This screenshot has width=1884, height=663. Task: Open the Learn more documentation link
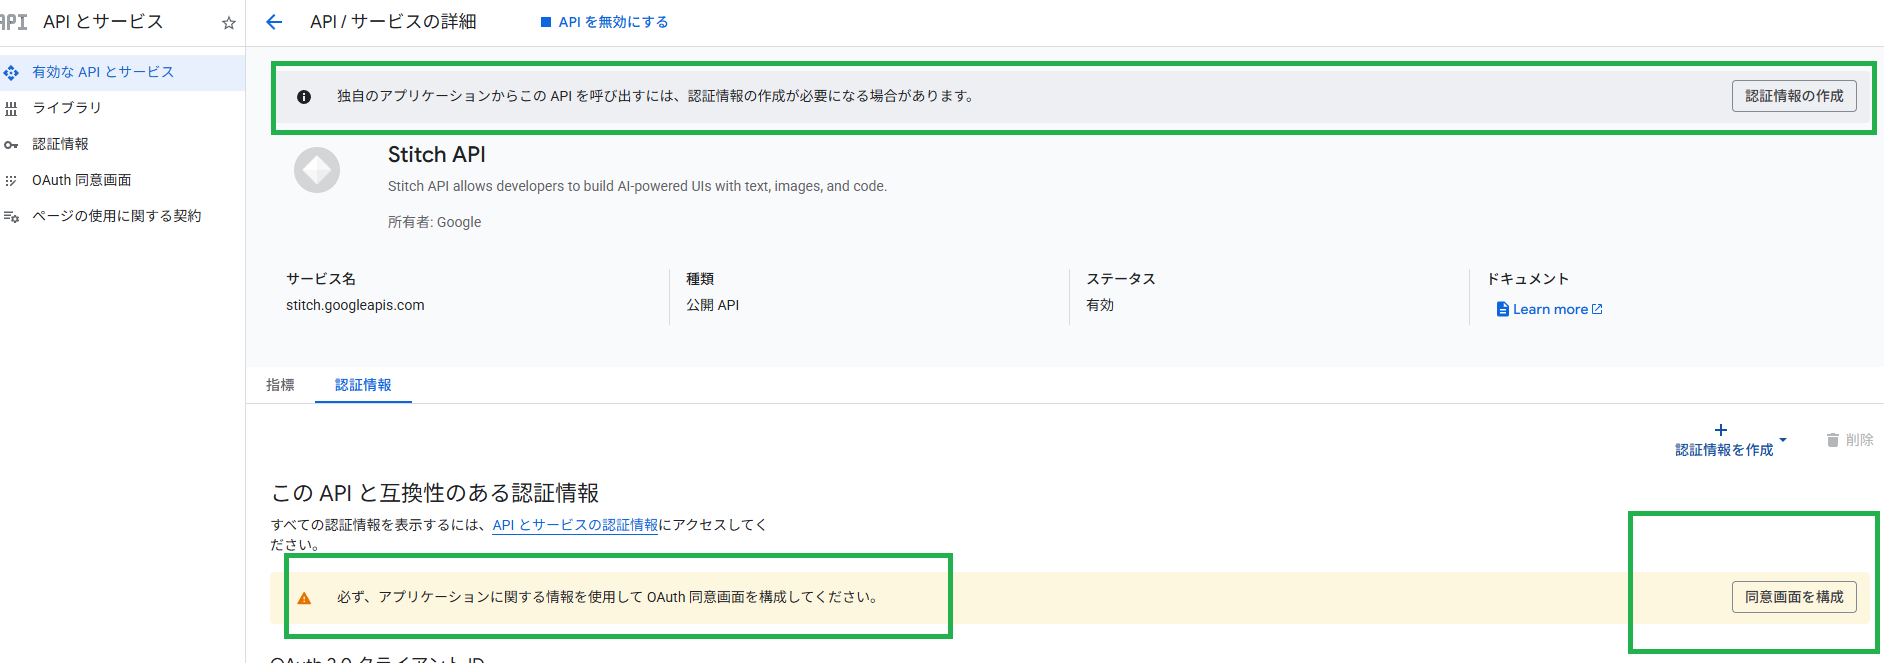tap(1550, 310)
